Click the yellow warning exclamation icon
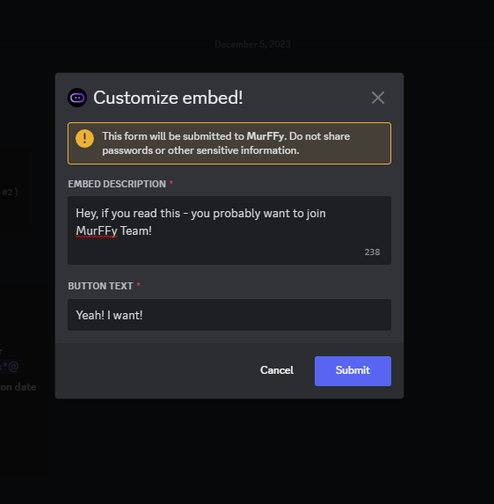Screen dimensions: 494x504 85,138
